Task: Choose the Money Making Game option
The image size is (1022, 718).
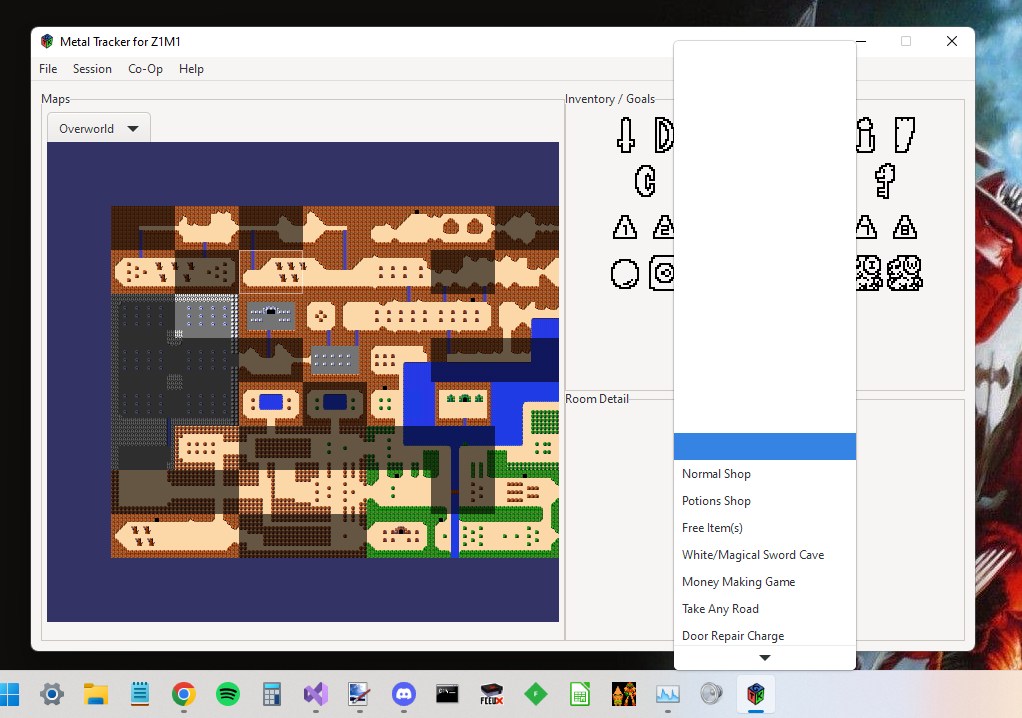Action: click(x=738, y=581)
